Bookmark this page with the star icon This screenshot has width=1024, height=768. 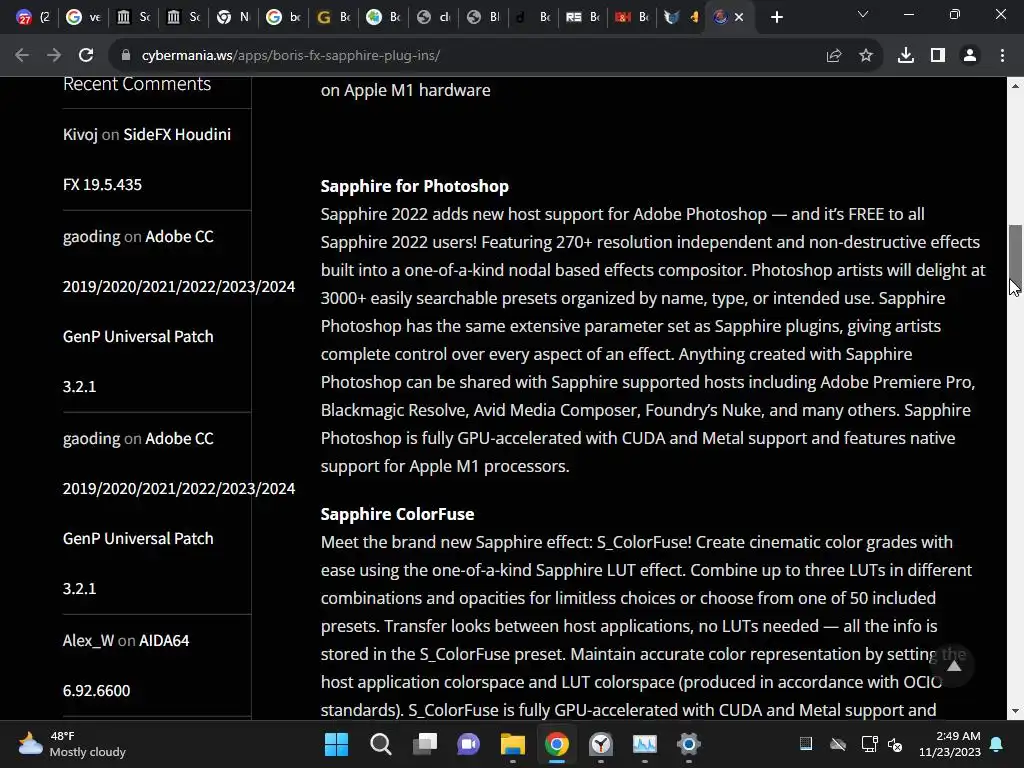pos(866,56)
